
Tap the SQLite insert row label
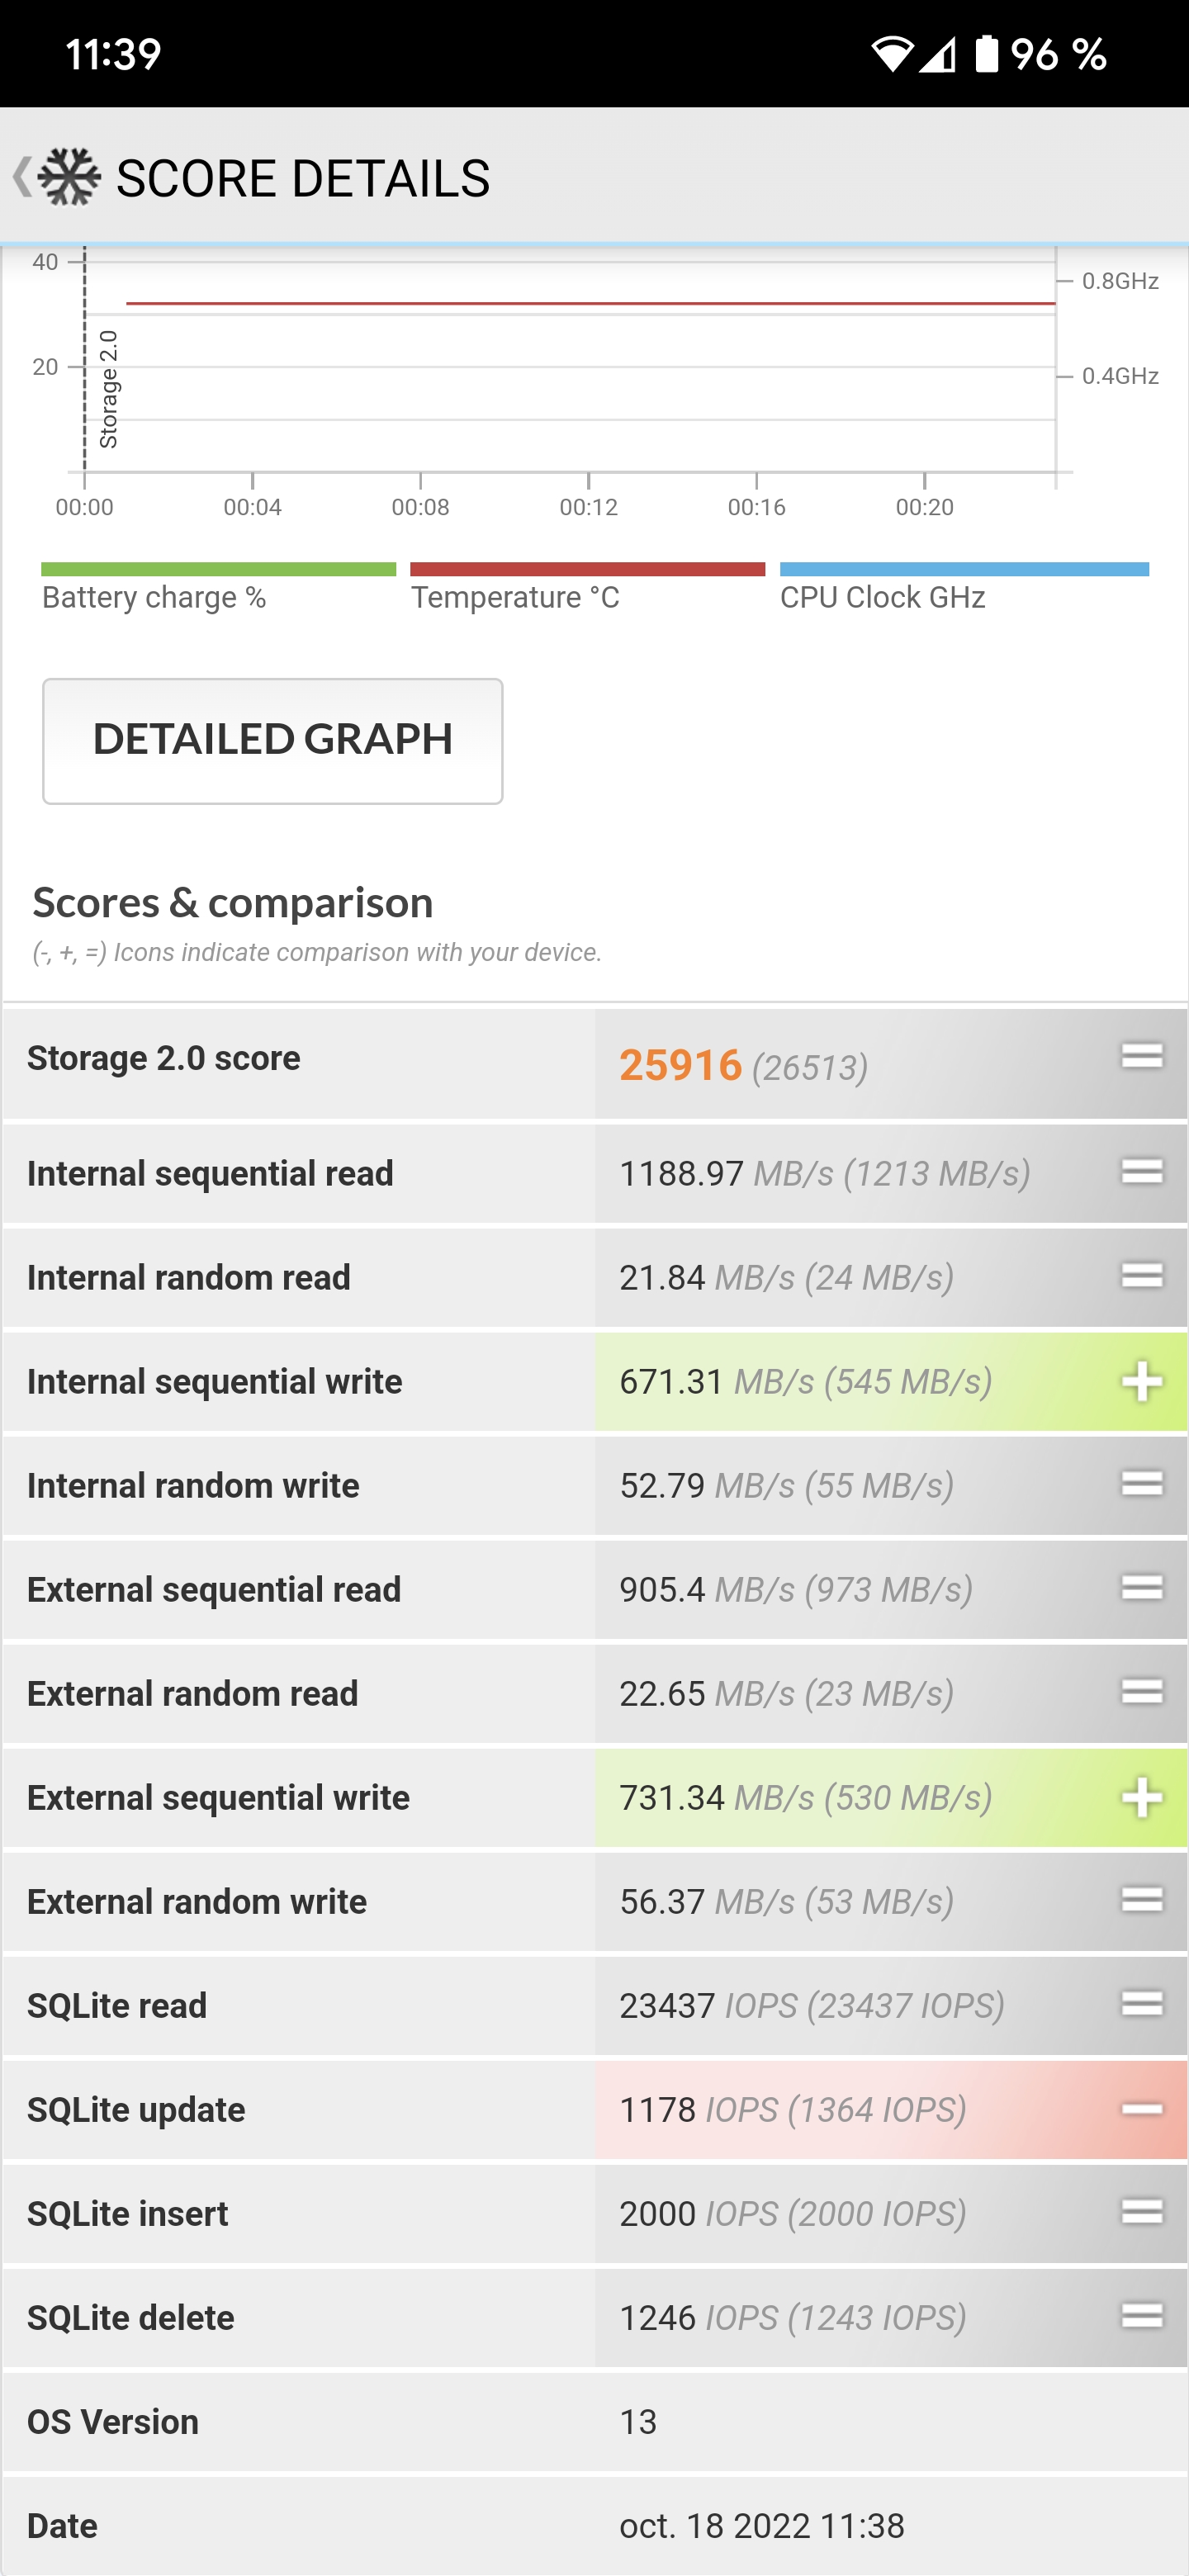128,2214
